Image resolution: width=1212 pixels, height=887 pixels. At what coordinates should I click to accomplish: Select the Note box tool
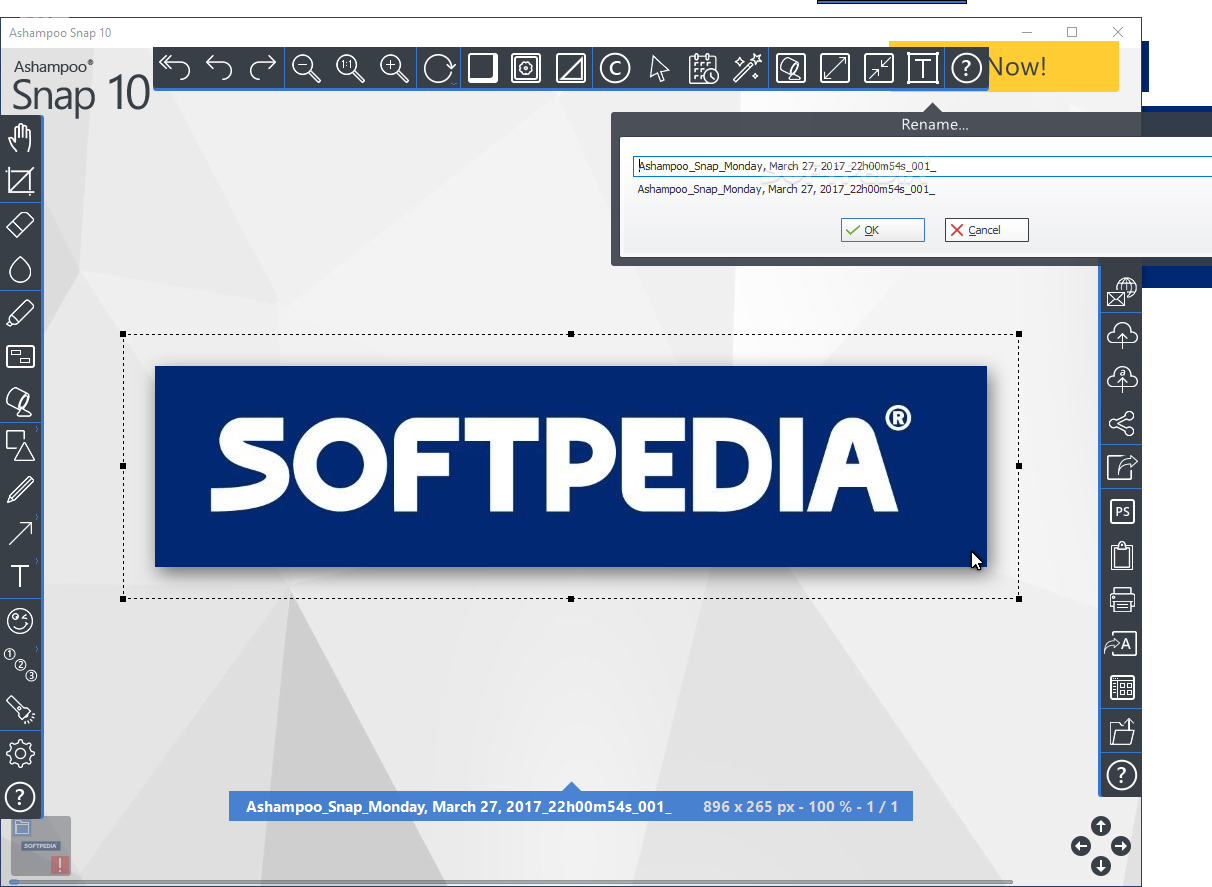pos(20,357)
